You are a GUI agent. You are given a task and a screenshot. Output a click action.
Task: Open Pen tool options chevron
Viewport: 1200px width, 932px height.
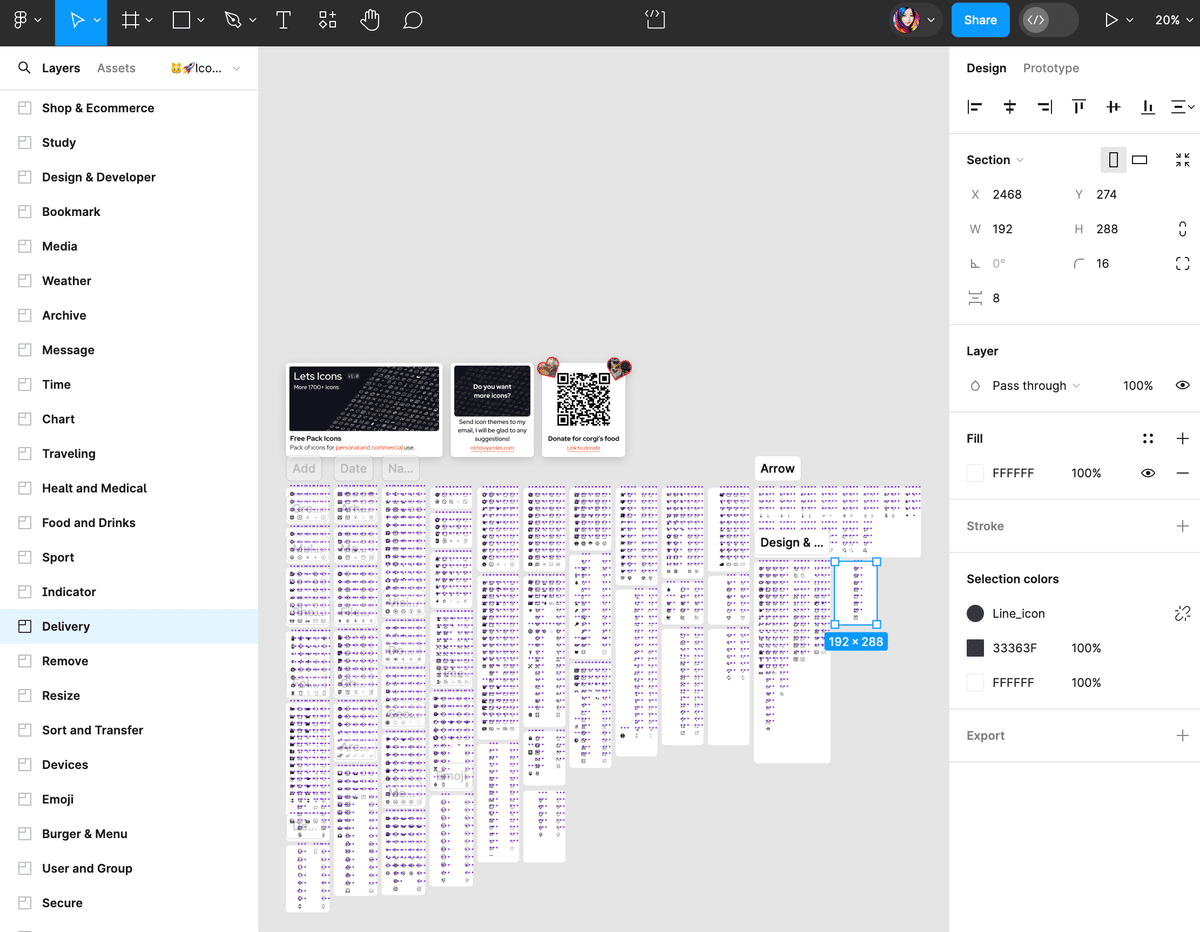(x=253, y=21)
